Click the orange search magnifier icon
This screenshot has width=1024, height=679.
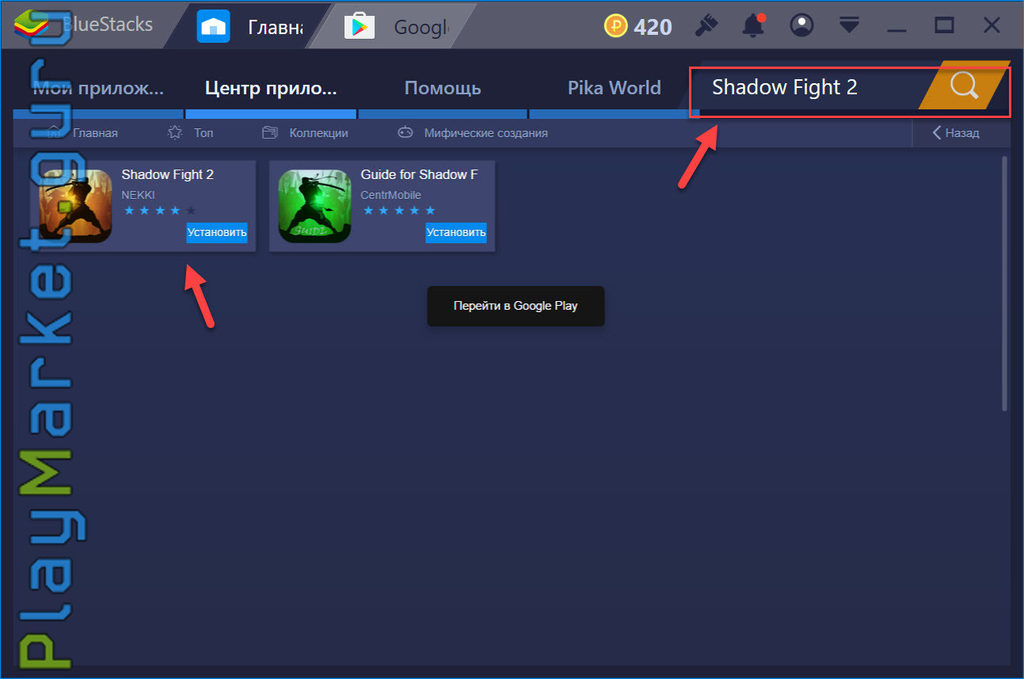[964, 86]
